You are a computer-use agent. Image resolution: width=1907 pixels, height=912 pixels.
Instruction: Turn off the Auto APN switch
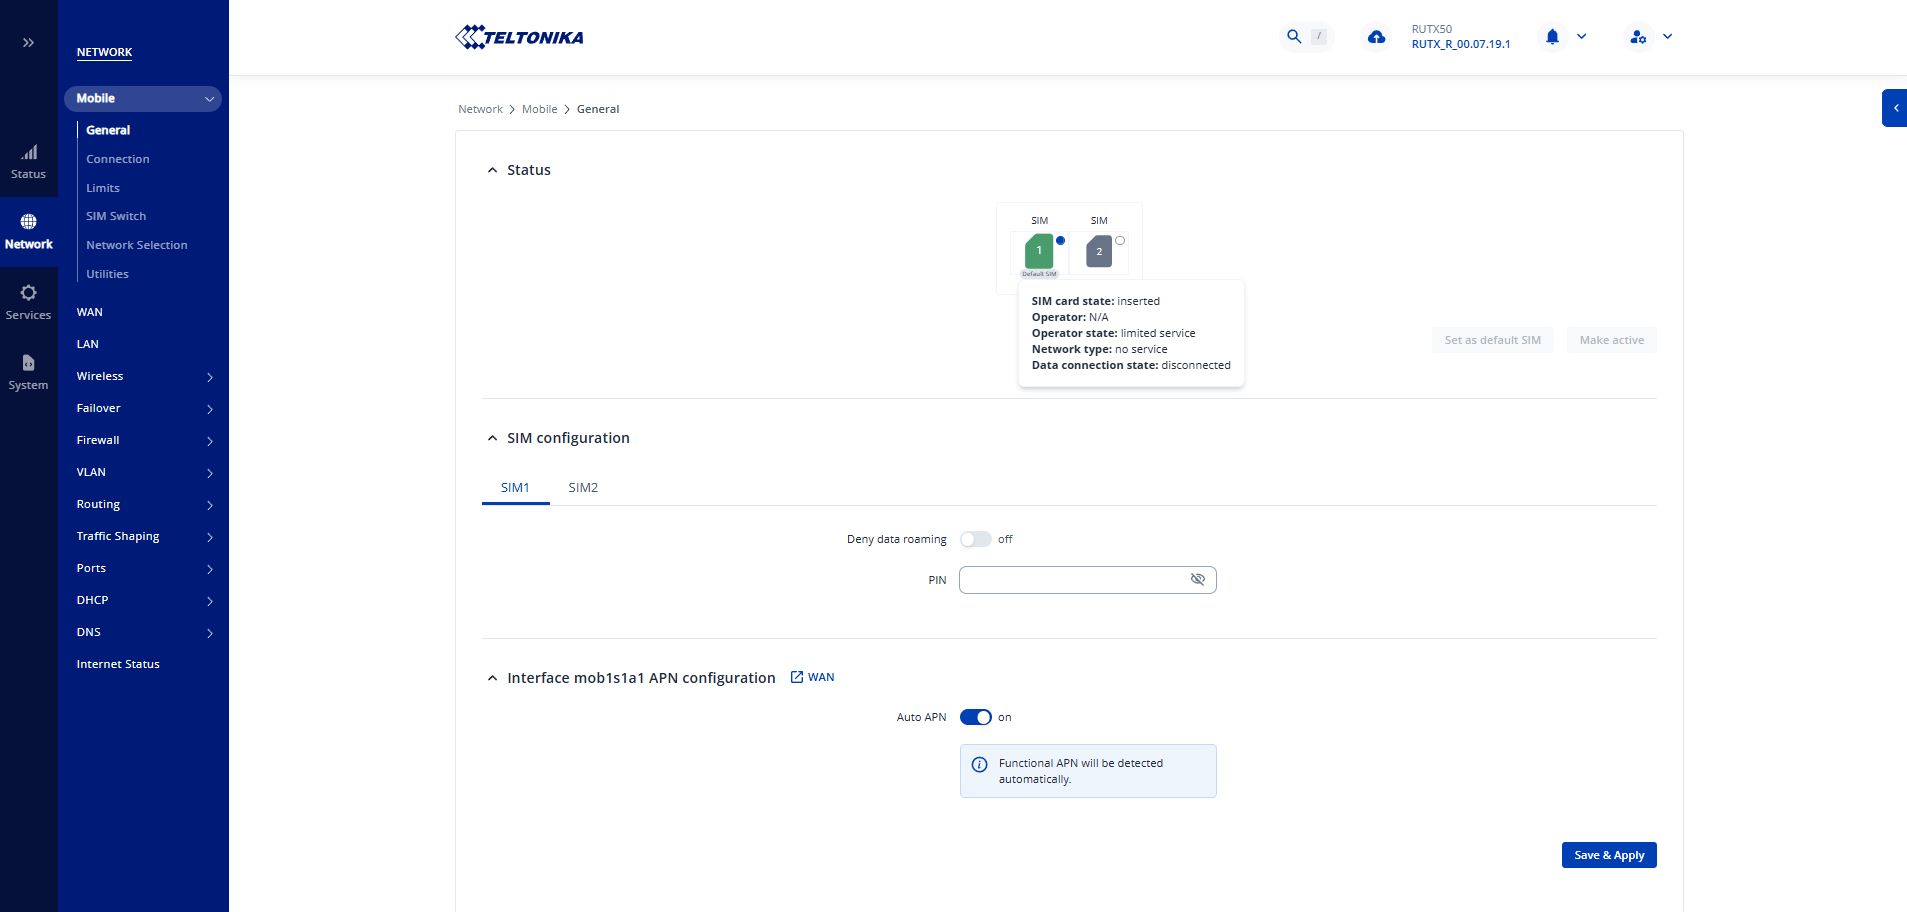[975, 717]
